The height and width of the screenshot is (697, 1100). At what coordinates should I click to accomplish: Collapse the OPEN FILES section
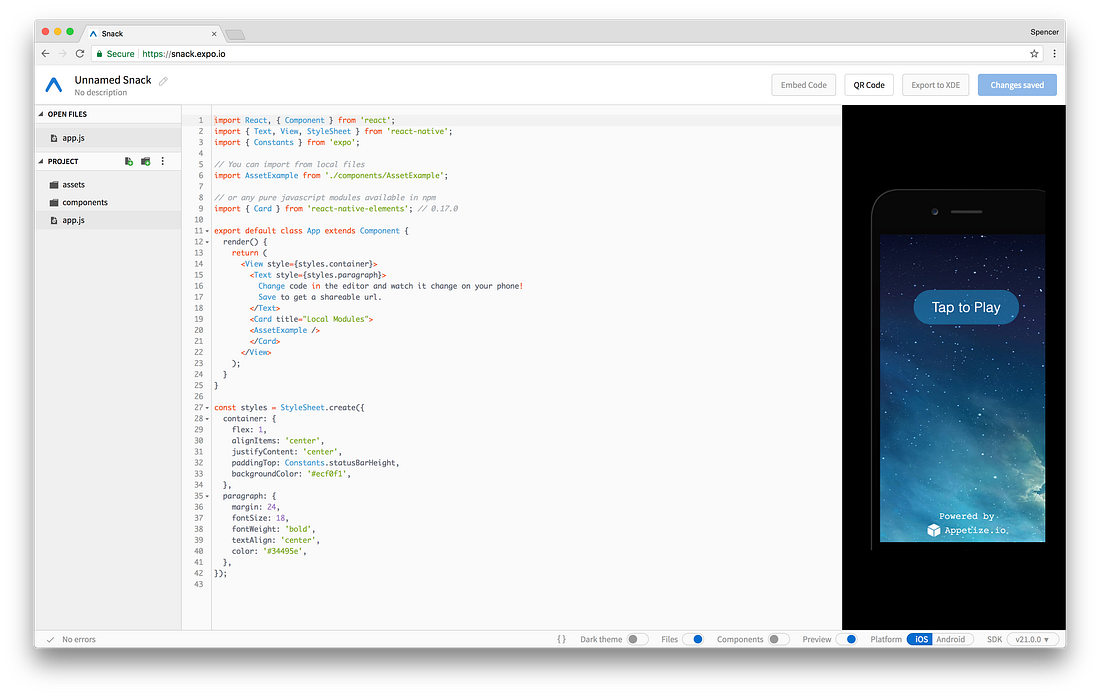click(42, 114)
